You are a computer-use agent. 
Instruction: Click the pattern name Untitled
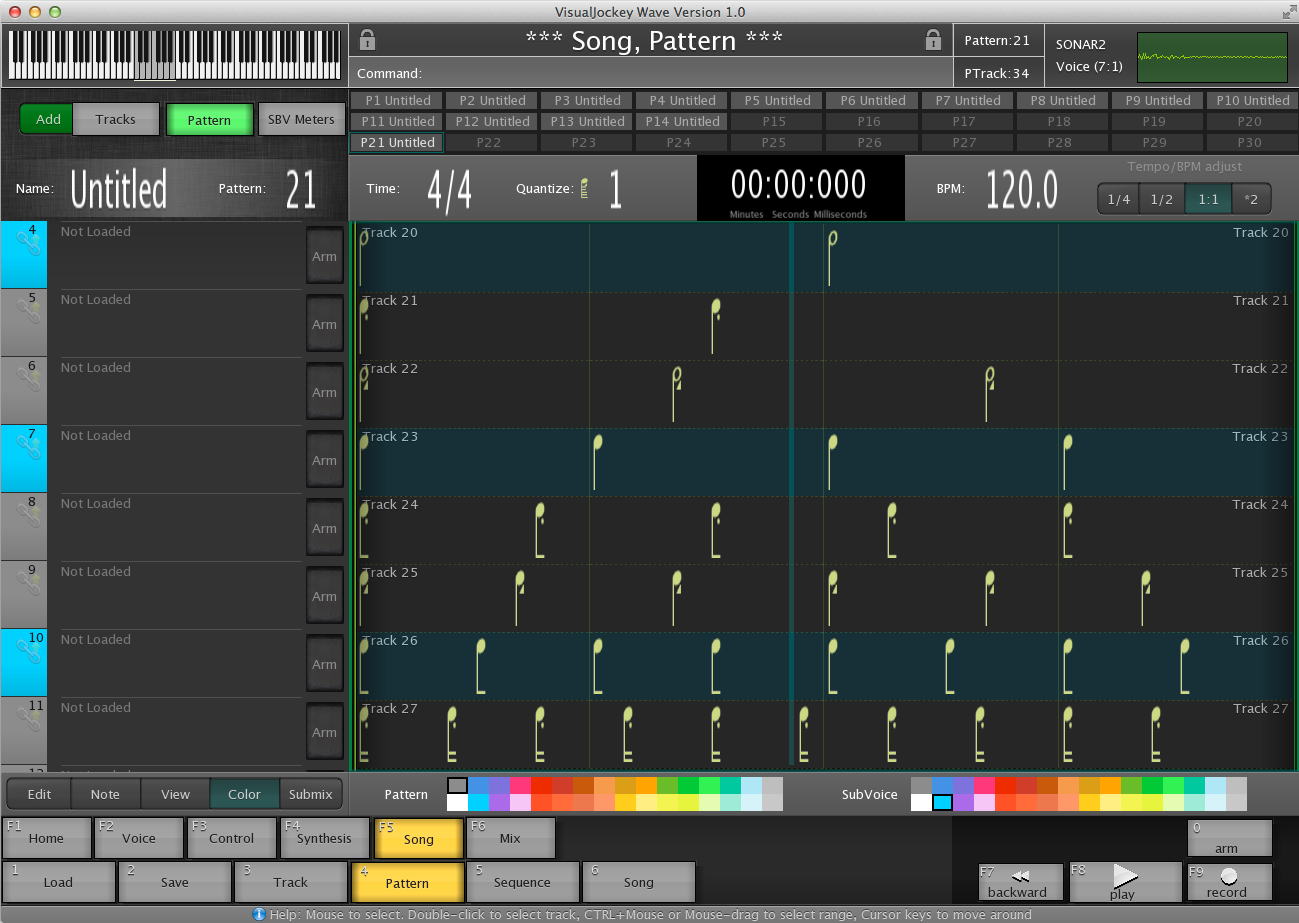point(118,188)
